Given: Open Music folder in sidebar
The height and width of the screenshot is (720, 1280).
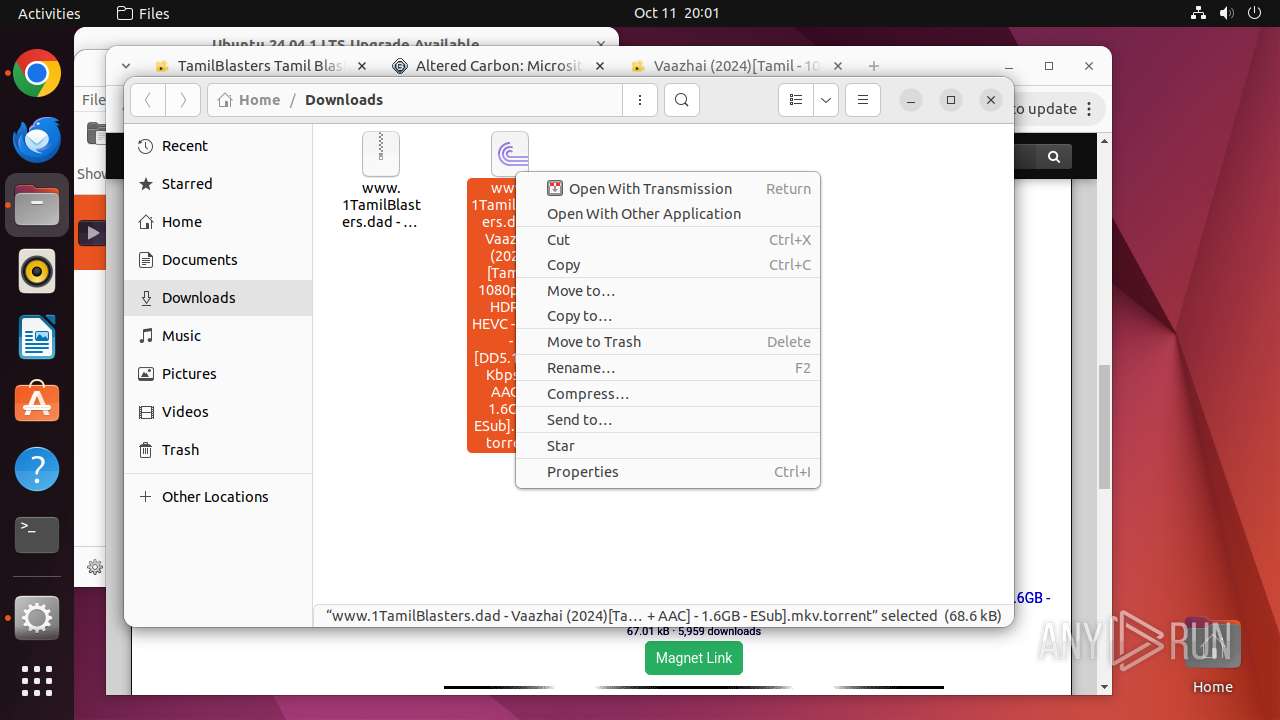Looking at the screenshot, I should (218, 336).
